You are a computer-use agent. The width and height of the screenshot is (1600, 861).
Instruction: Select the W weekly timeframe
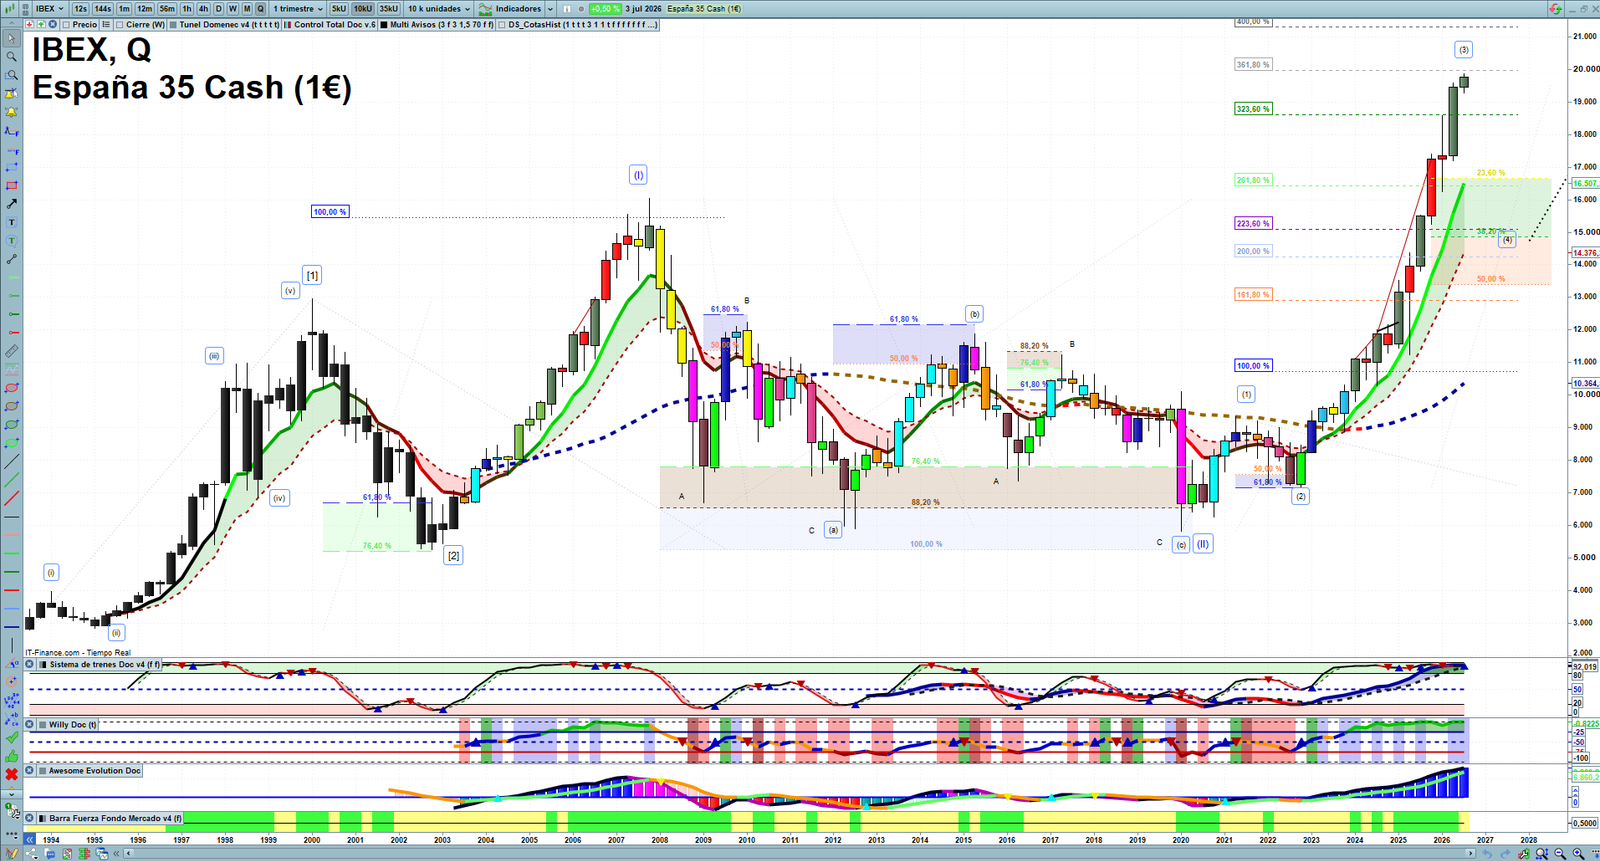(x=232, y=9)
